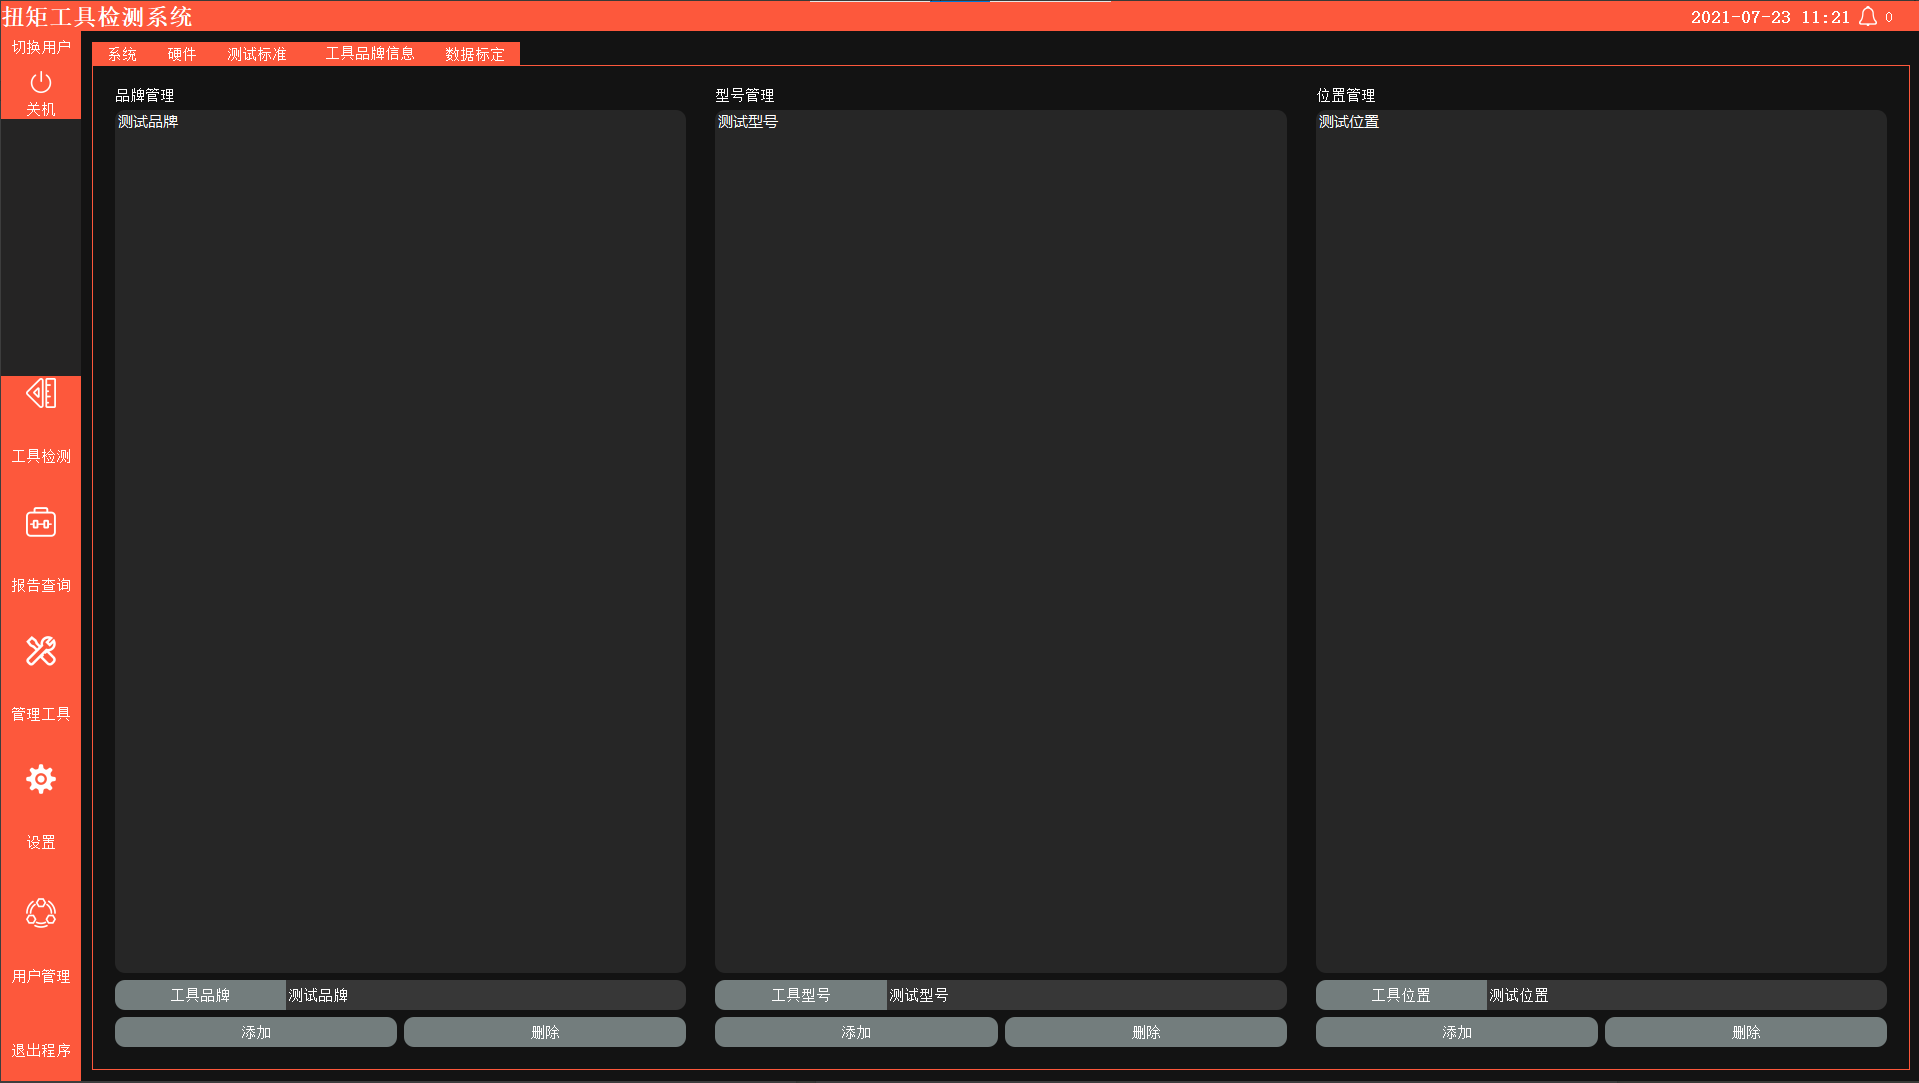This screenshot has height=1083, width=1919.
Task: Select 测试位置 in the position list
Action: (x=1349, y=122)
